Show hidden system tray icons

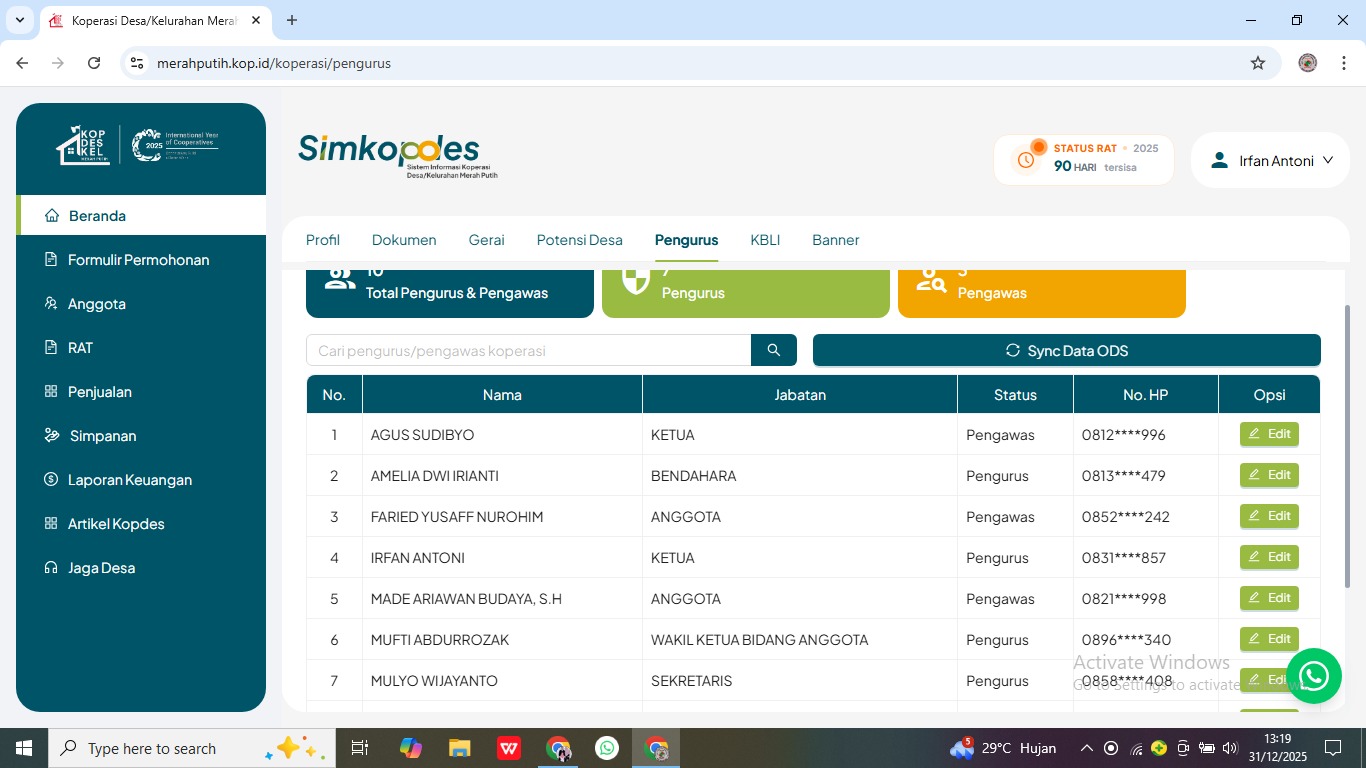coord(1086,748)
